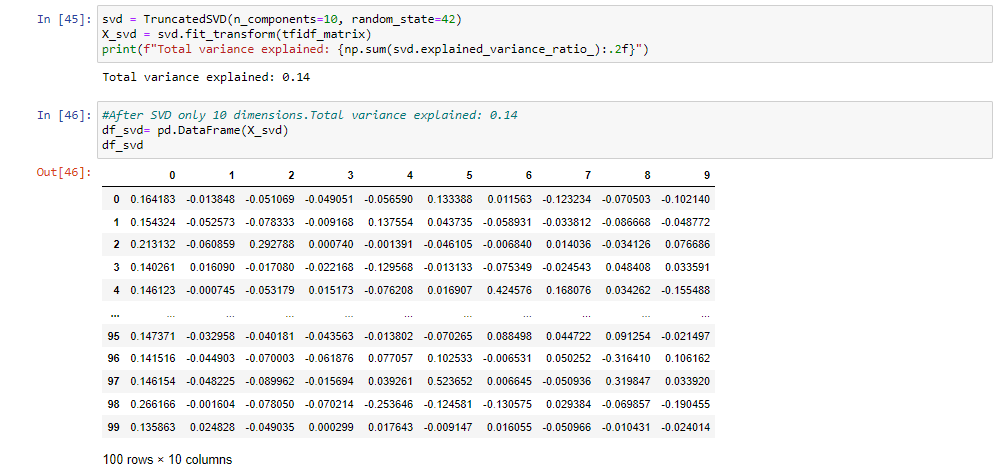Click column header 9
This screenshot has height=472, width=998.
coord(707,175)
